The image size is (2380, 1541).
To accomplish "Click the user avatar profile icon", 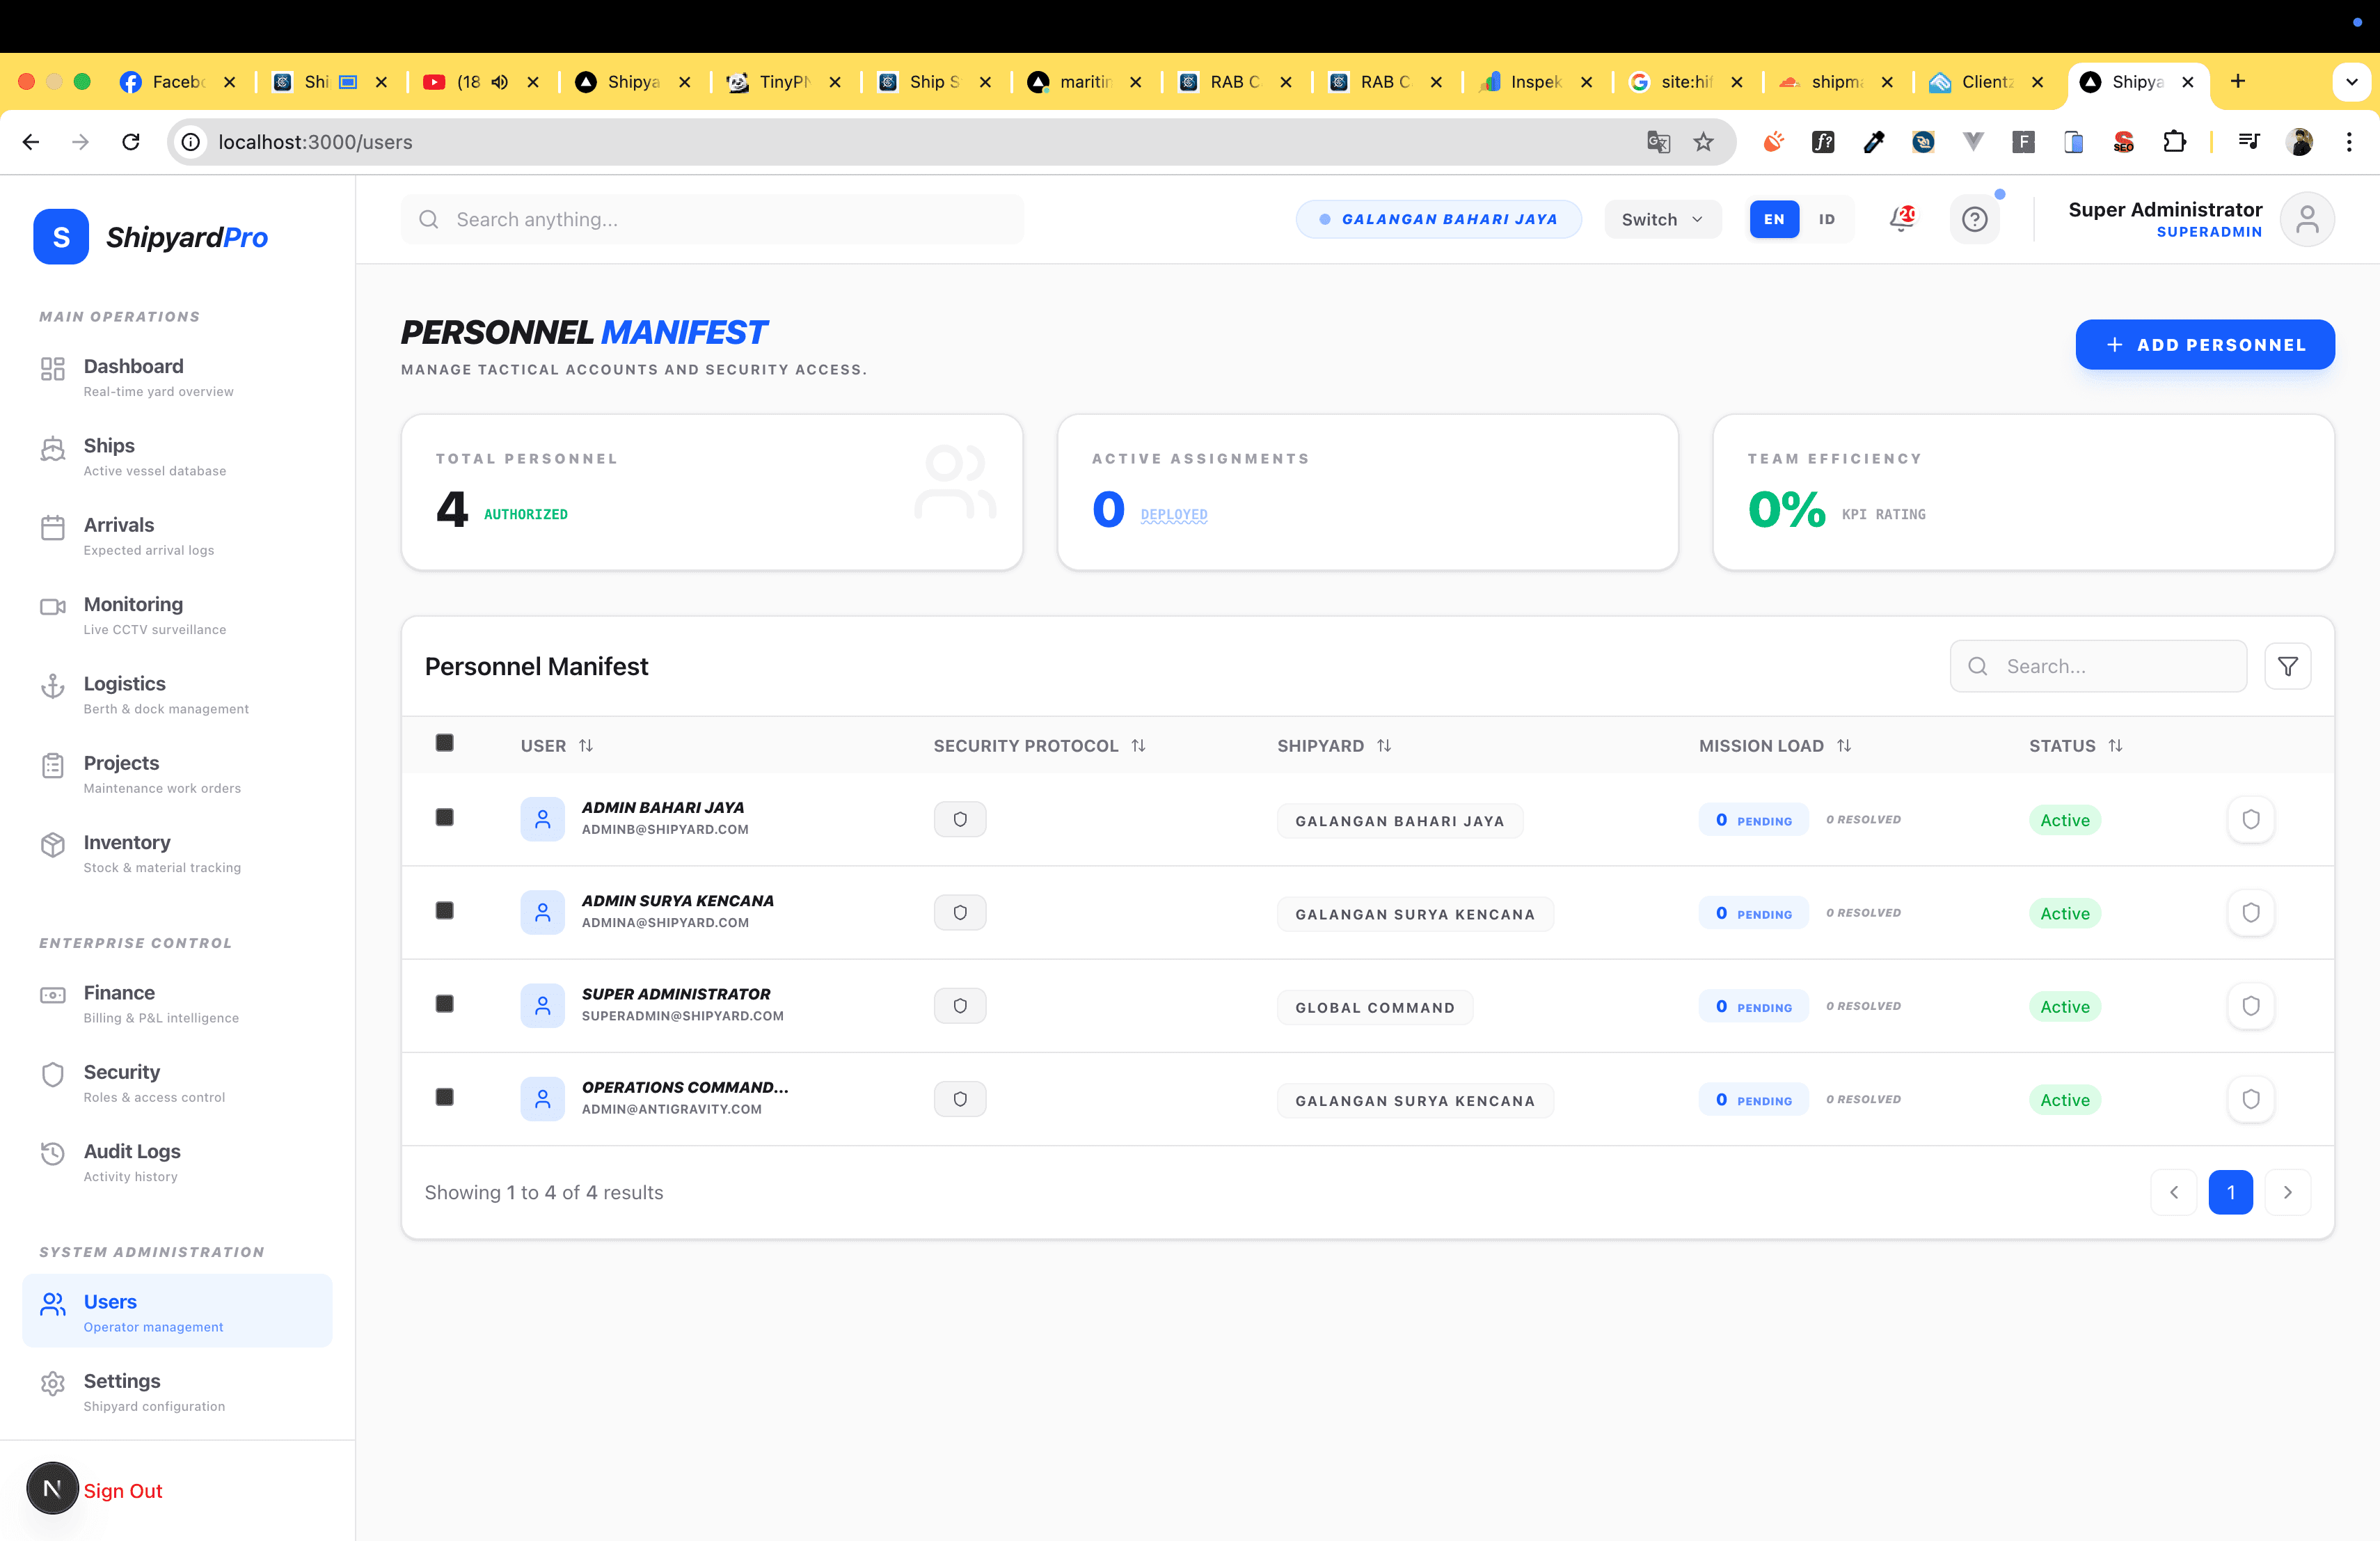I will (2306, 219).
